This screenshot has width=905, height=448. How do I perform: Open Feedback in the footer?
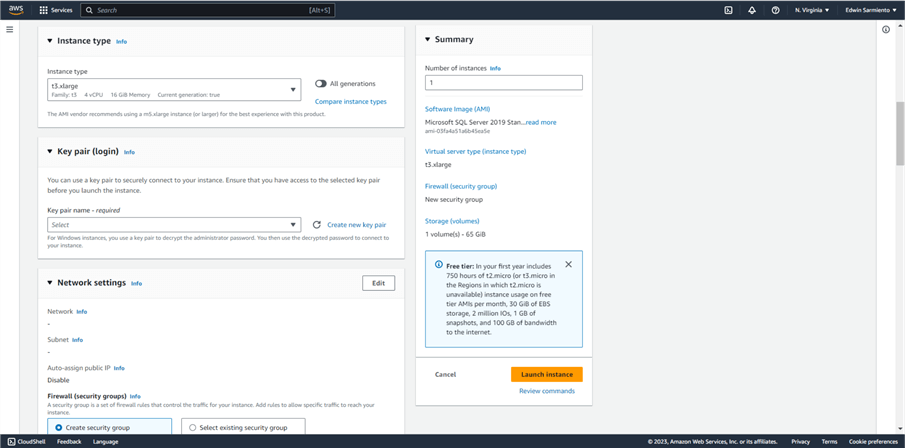(69, 442)
